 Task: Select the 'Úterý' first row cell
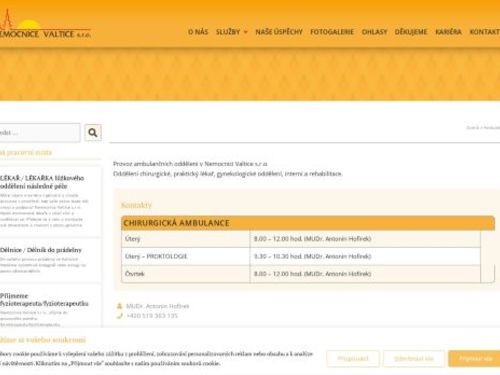pos(186,239)
